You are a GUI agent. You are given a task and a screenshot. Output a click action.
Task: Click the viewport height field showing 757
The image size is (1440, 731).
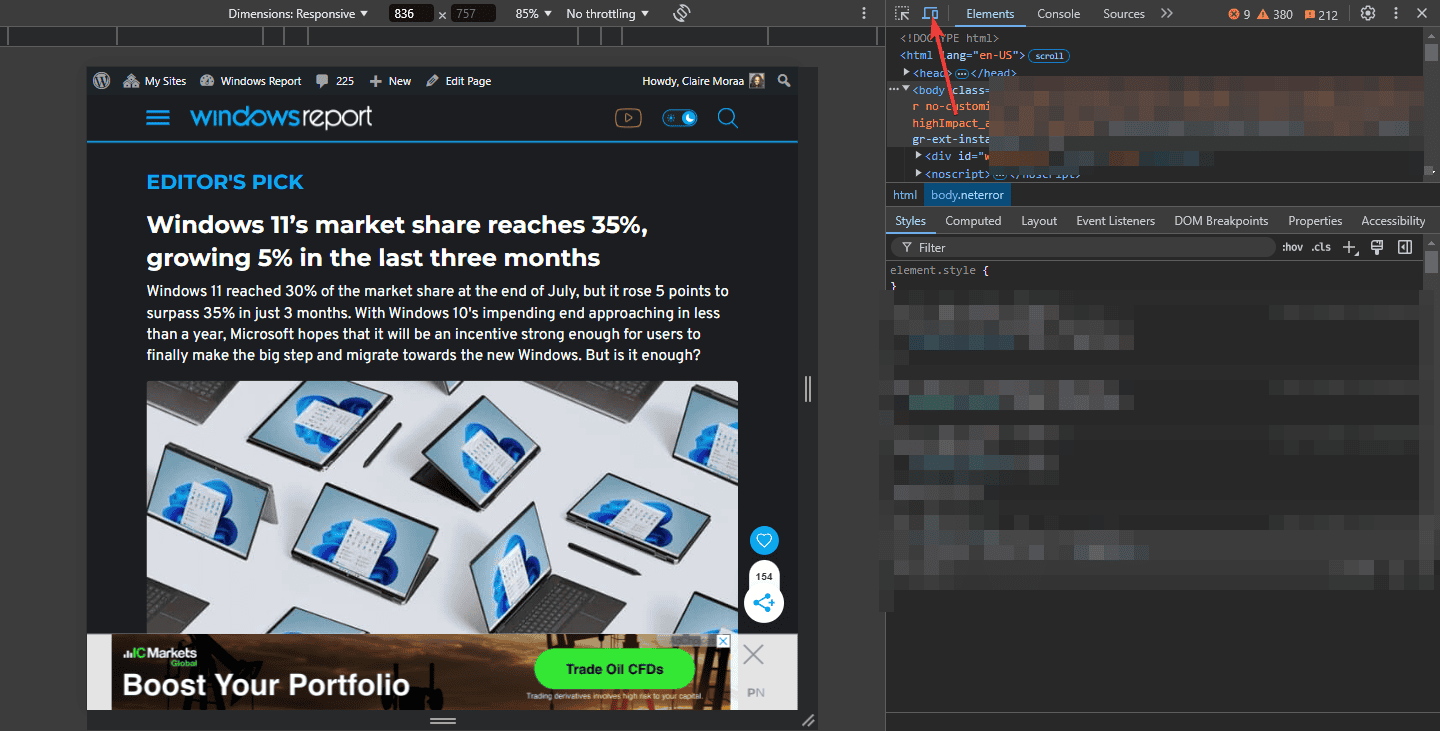coord(473,14)
